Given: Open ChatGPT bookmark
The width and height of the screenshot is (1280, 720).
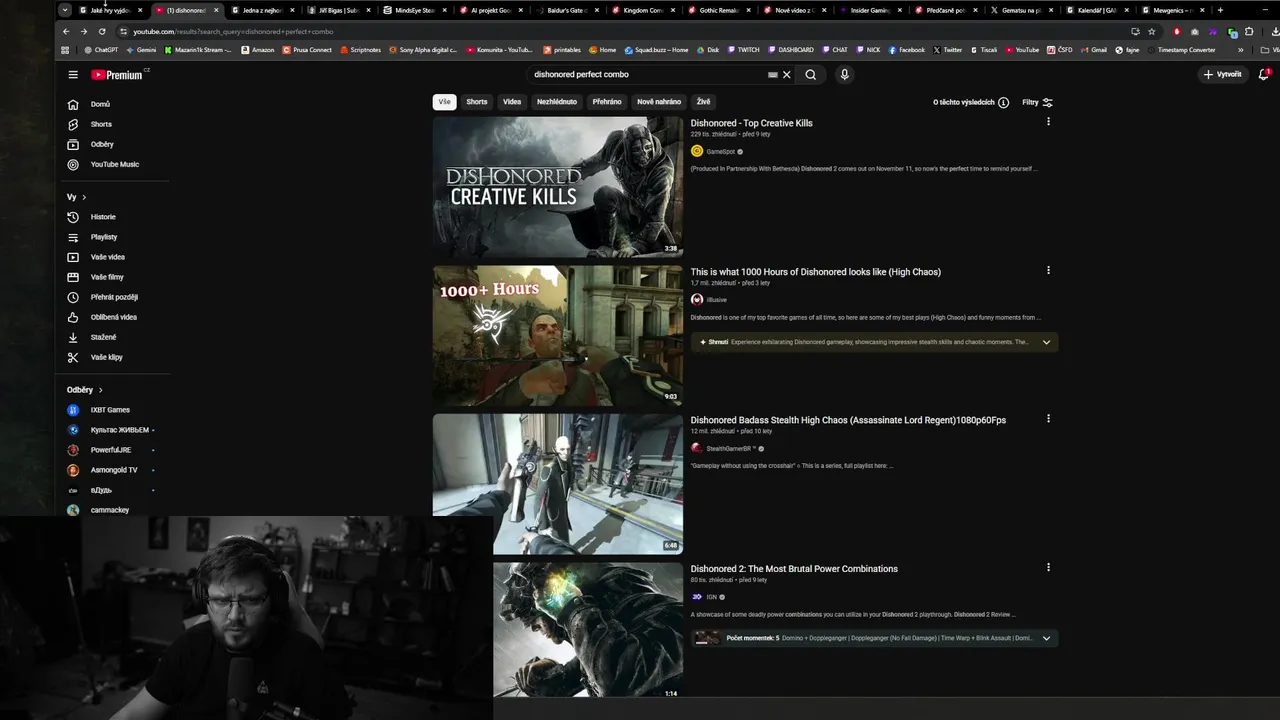Looking at the screenshot, I should tap(101, 50).
